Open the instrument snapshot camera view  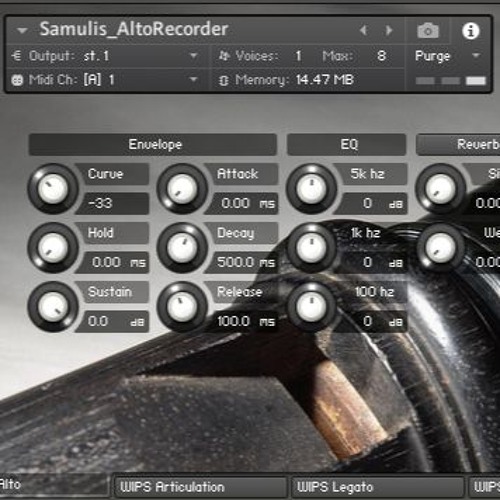pos(428,31)
